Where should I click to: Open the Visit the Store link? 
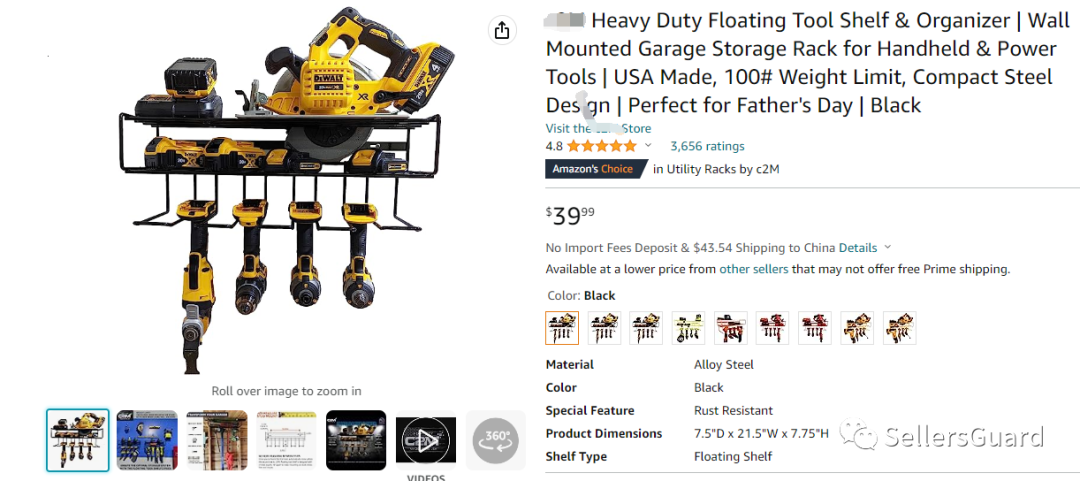coord(598,128)
